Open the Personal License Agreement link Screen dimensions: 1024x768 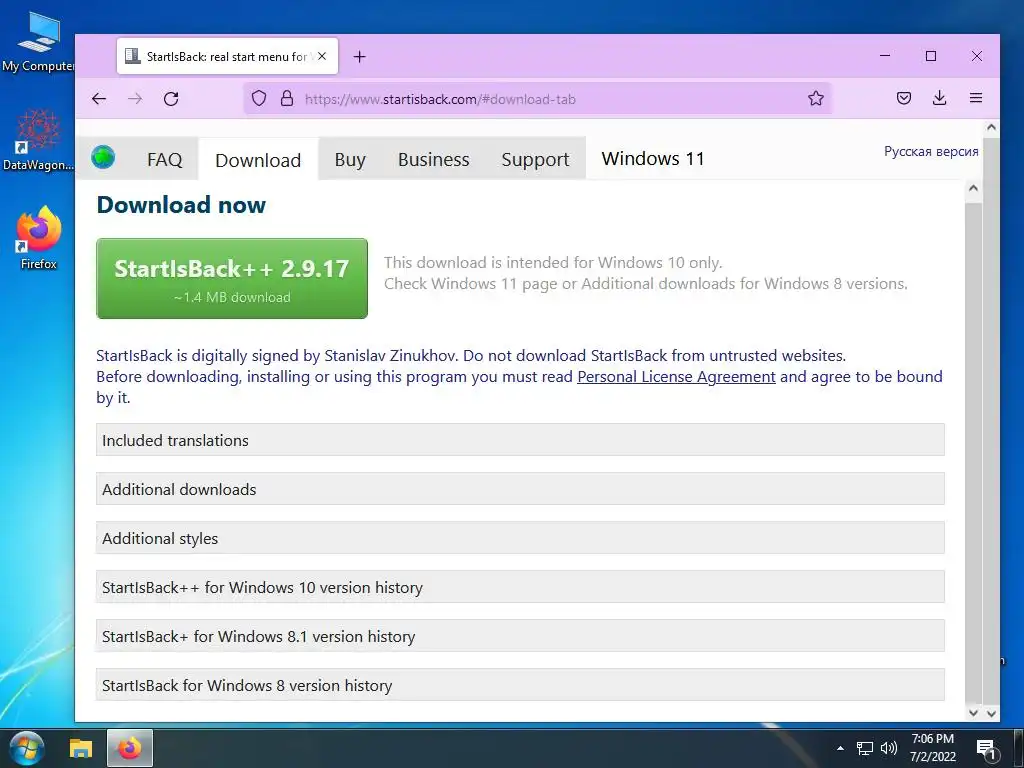point(677,377)
